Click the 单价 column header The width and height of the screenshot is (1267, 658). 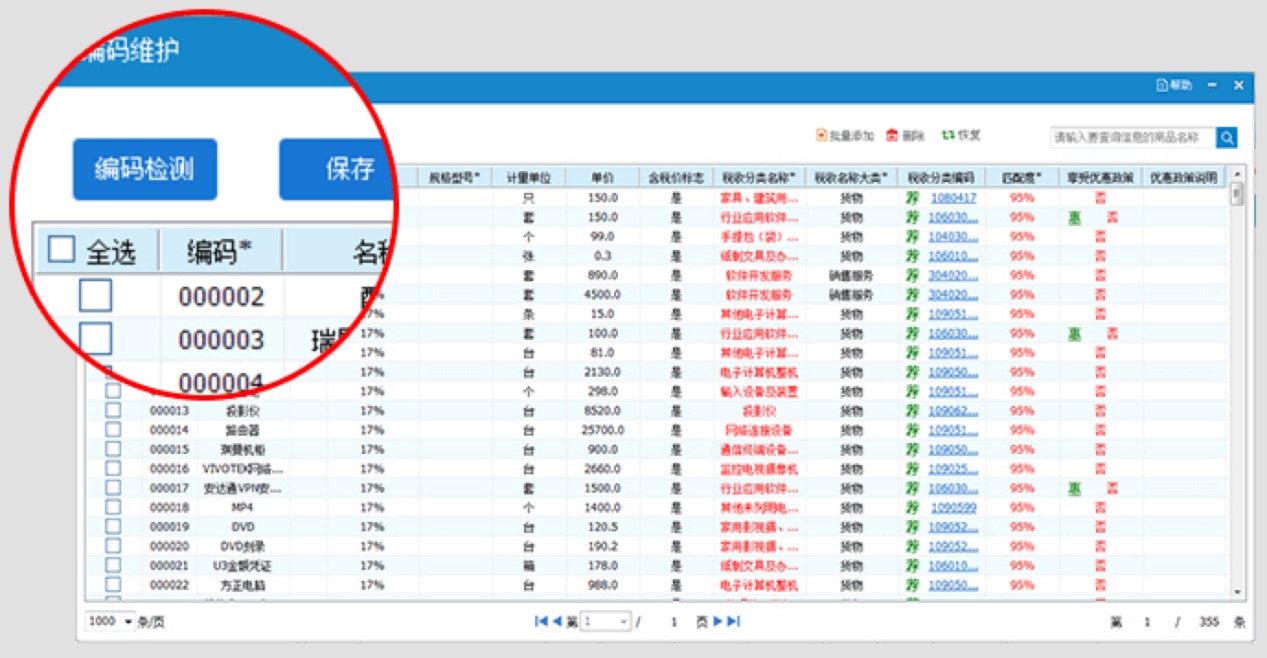(x=602, y=177)
